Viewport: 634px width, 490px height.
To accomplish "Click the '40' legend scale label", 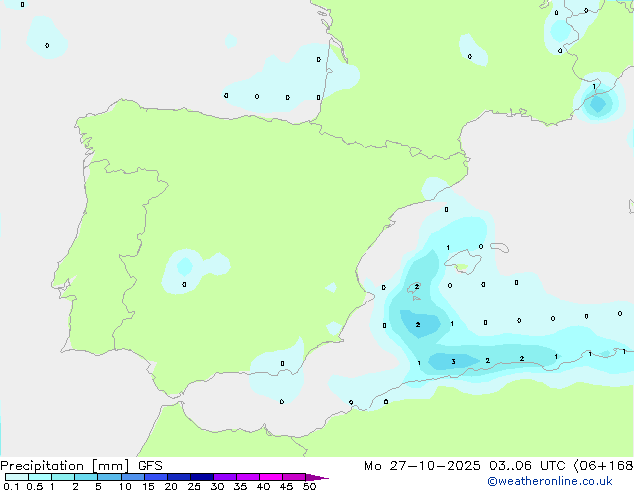I will click(x=263, y=486).
